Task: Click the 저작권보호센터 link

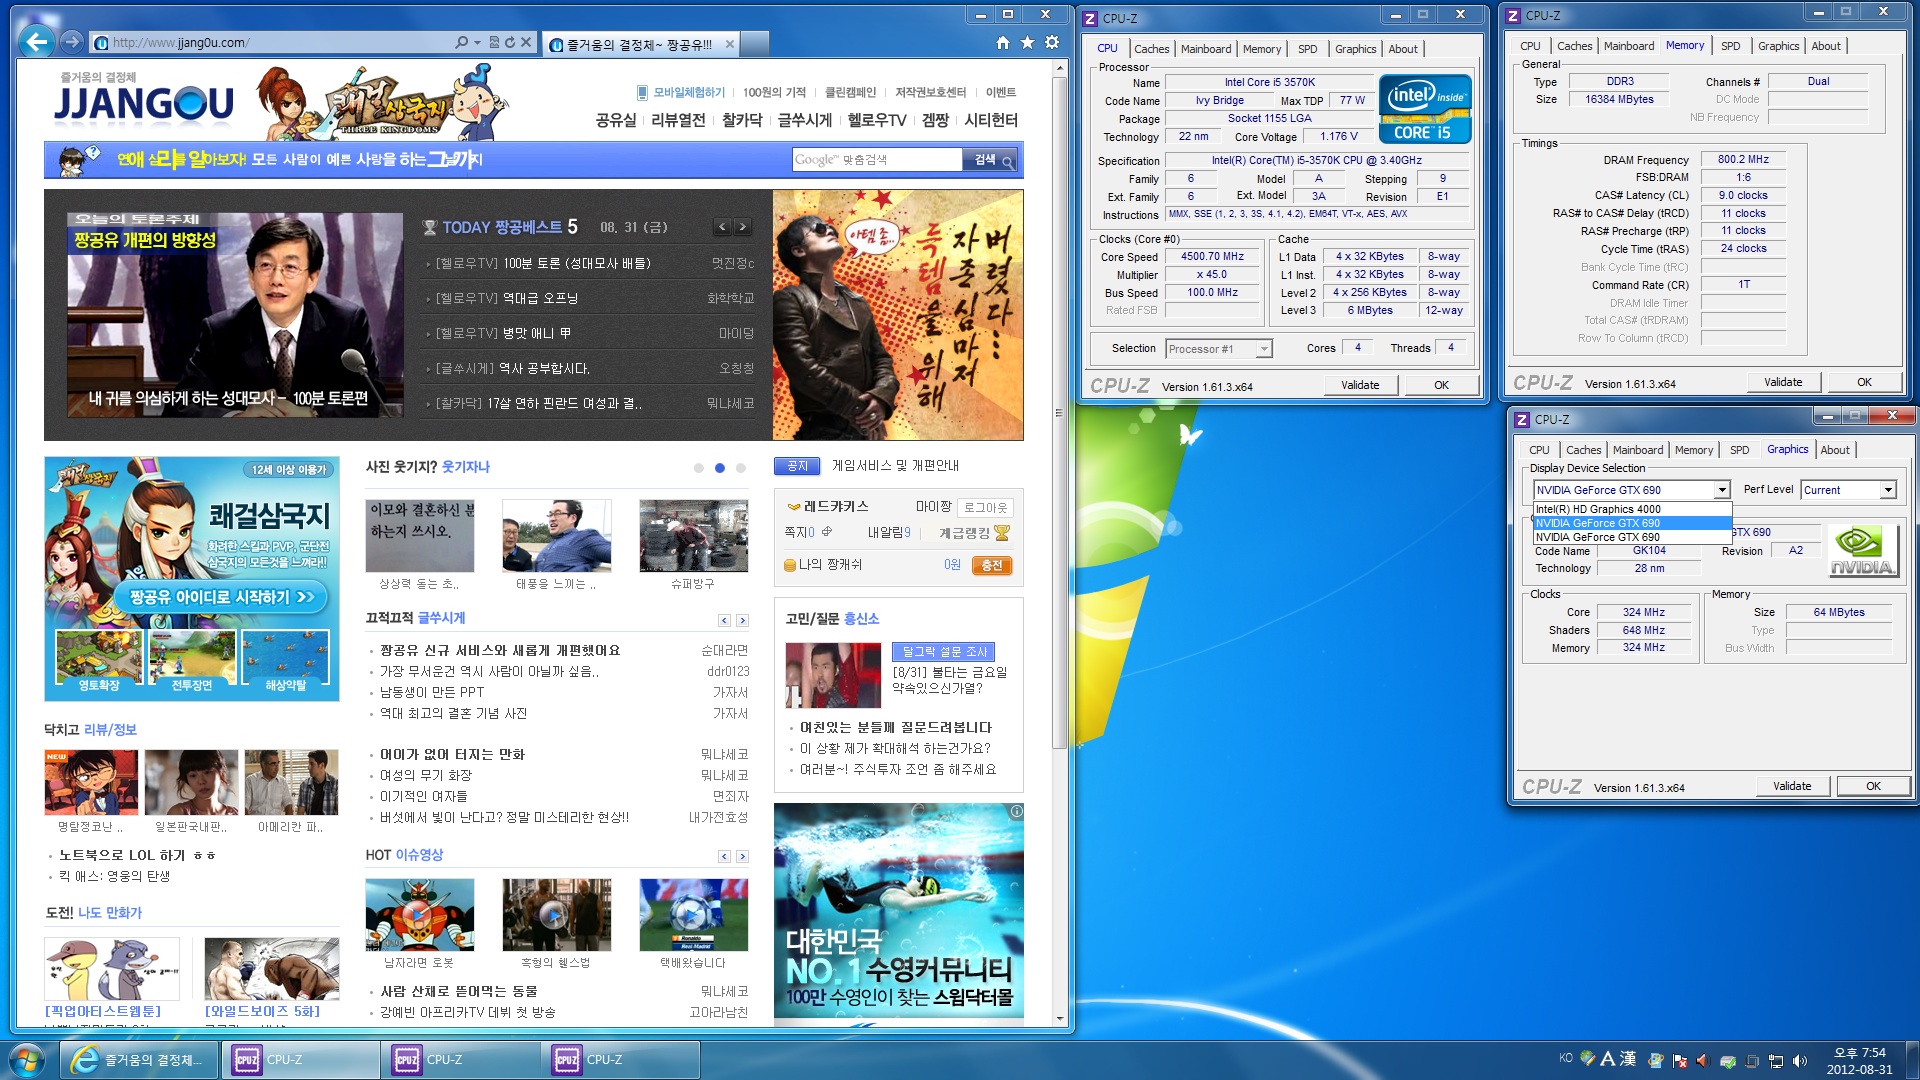Action: pos(930,92)
